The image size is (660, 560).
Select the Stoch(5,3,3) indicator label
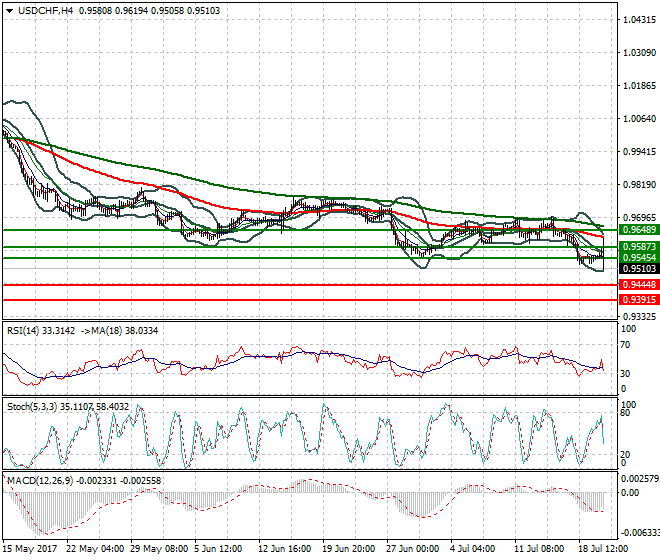(32, 407)
